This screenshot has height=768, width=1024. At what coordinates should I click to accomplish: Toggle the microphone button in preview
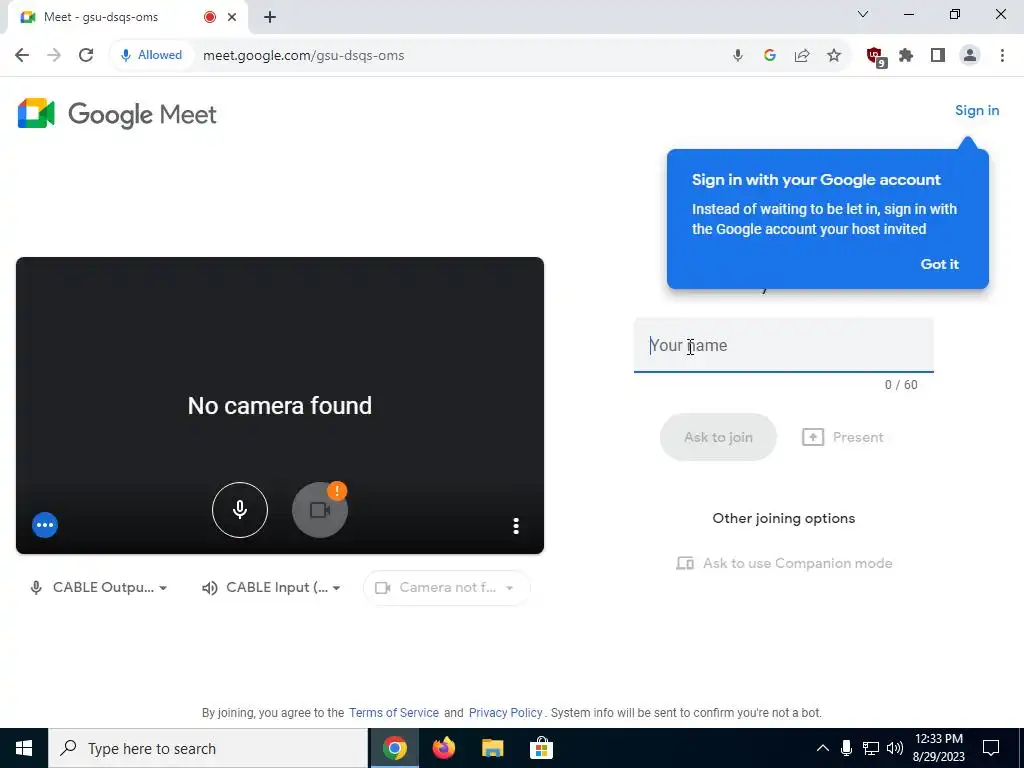tap(240, 510)
